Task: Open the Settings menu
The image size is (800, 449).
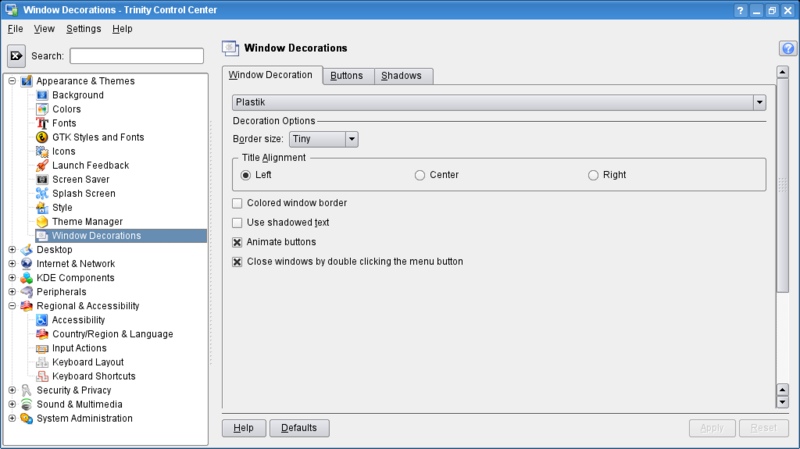Action: click(84, 29)
